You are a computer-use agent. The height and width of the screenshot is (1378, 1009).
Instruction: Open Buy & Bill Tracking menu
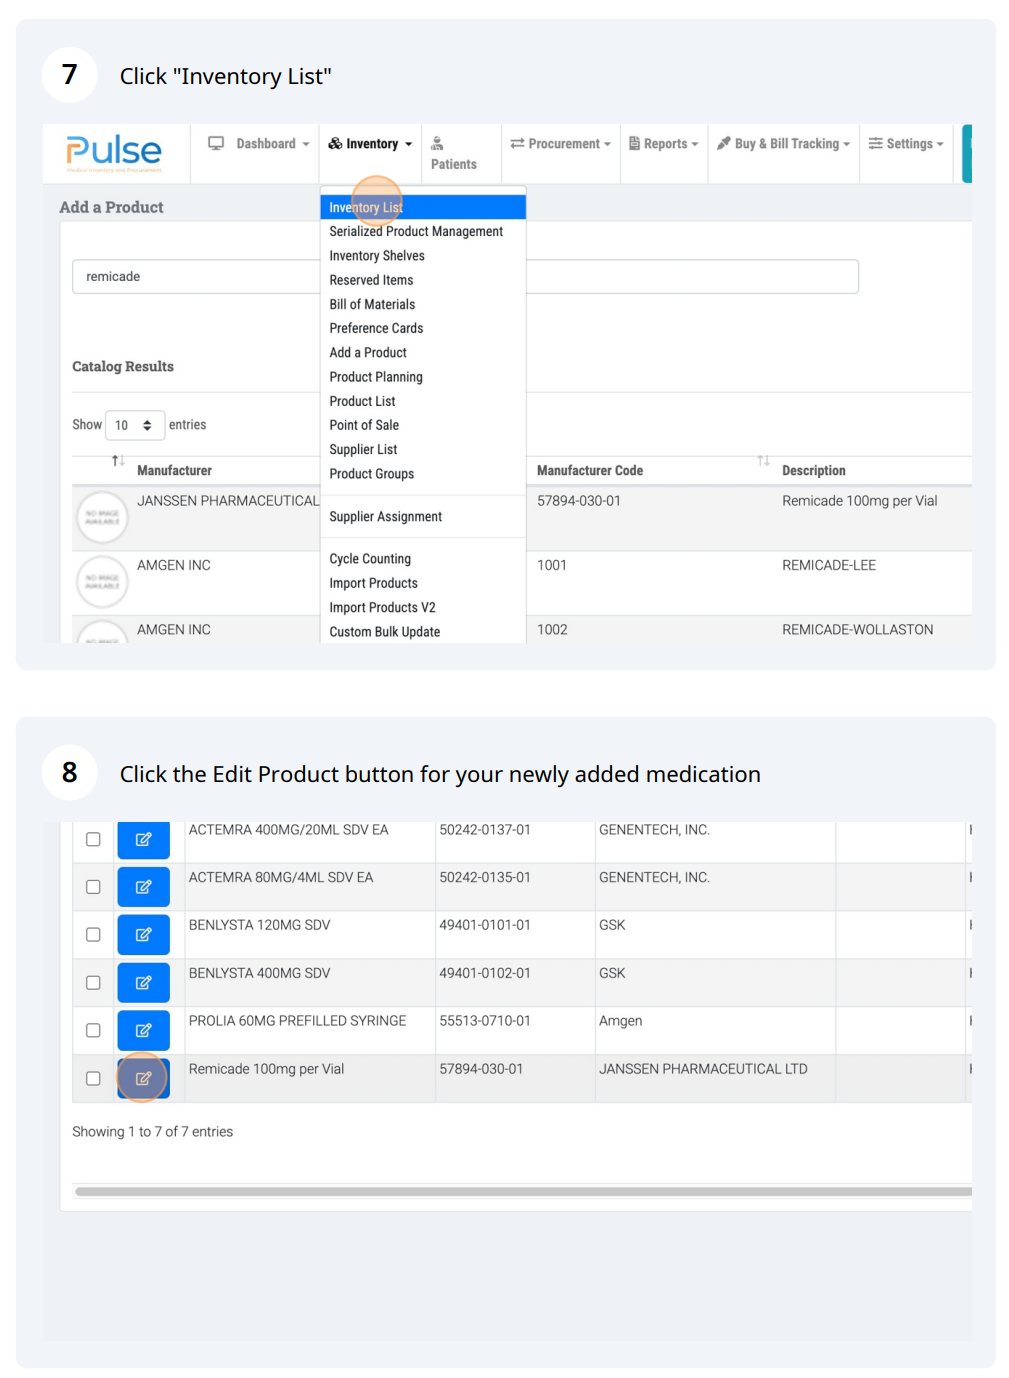pyautogui.click(x=784, y=144)
